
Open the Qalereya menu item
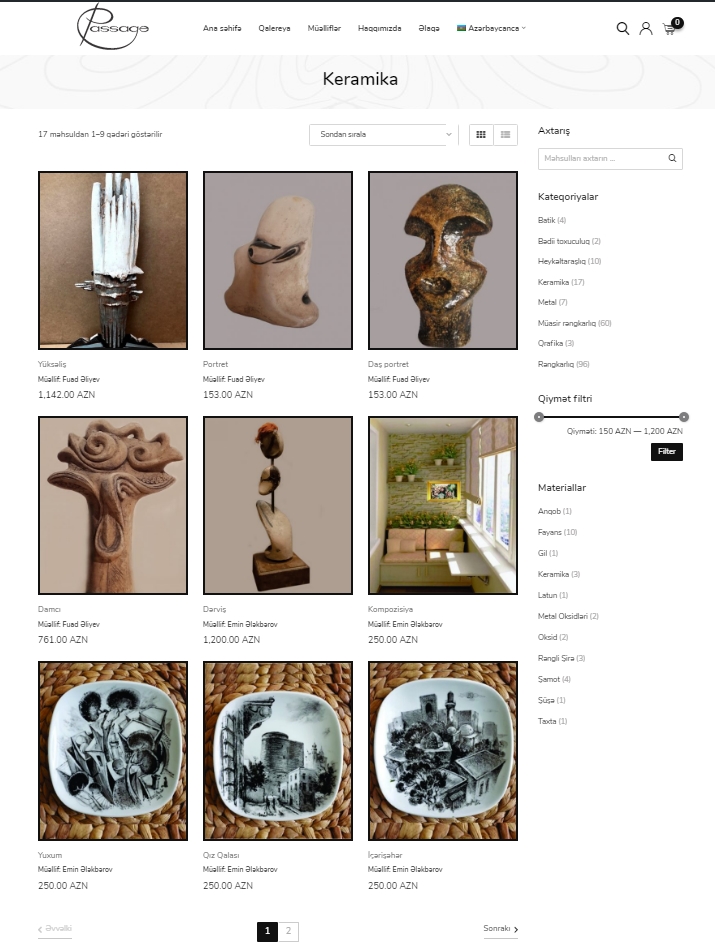(274, 28)
